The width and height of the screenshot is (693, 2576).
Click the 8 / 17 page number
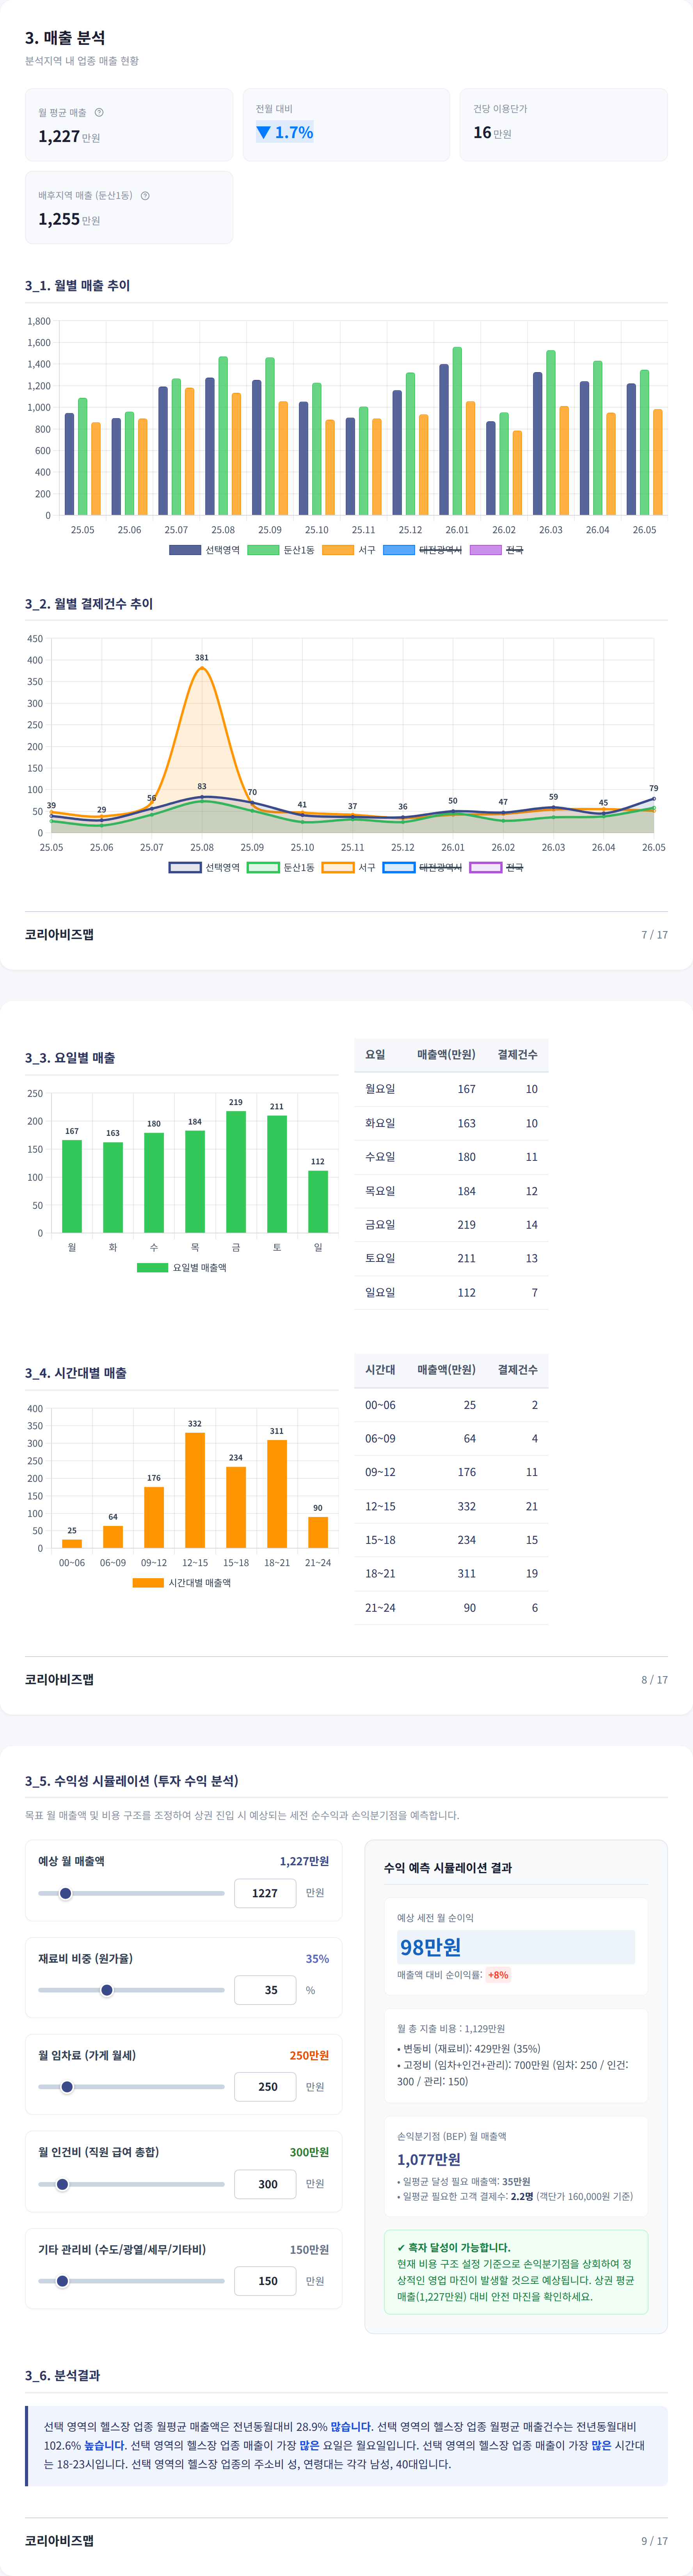point(655,1680)
